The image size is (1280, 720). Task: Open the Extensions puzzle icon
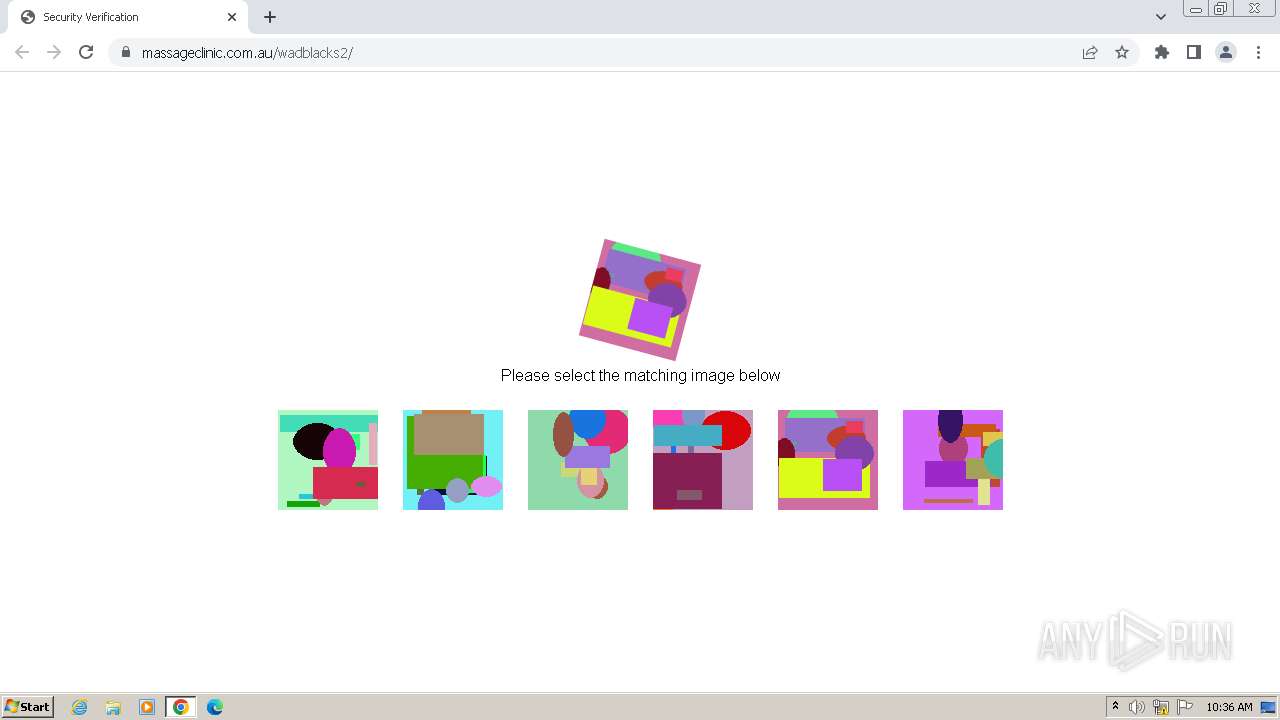[1162, 52]
